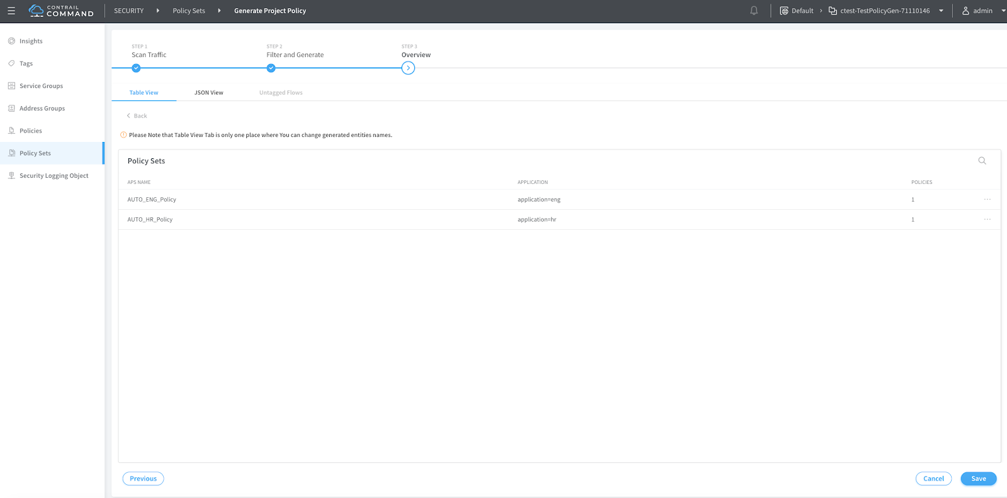Screen dimensions: 1007x498
Task: Click the Scan Traffic step checkmark
Action: click(136, 67)
